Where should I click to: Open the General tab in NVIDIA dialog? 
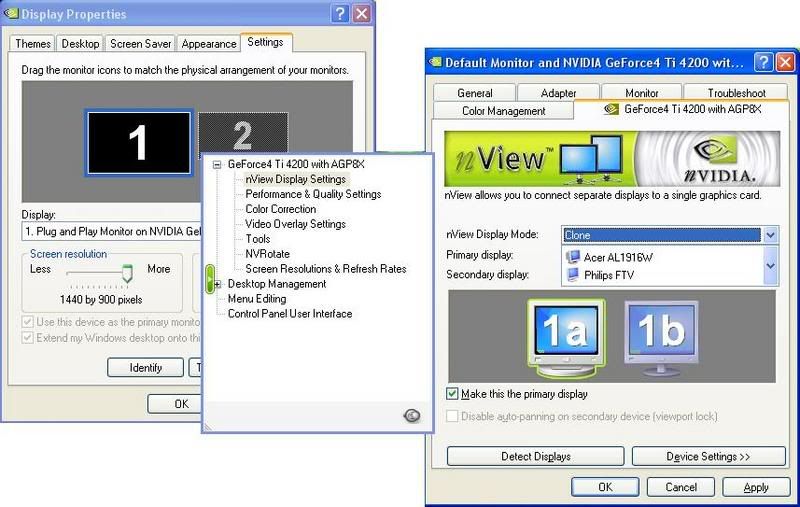[474, 92]
